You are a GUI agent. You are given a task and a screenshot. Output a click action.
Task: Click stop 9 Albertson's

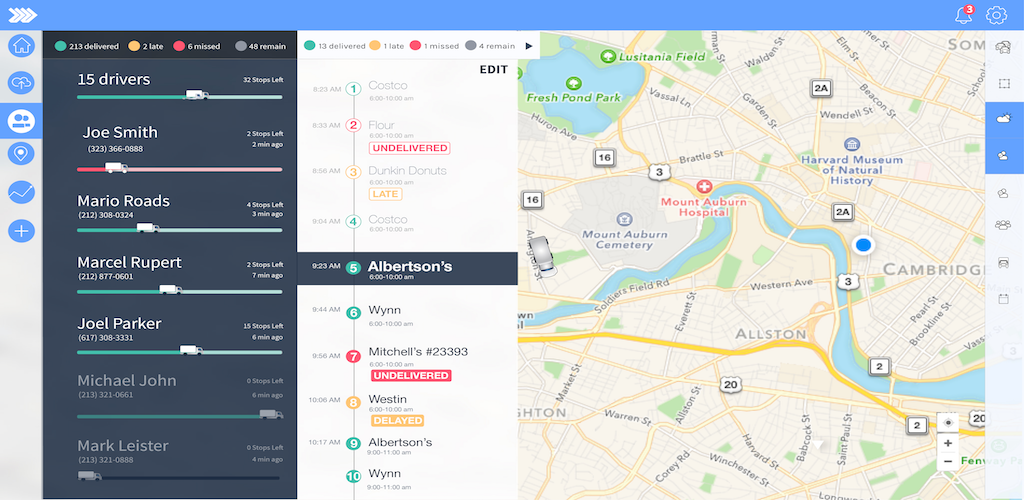[400, 443]
